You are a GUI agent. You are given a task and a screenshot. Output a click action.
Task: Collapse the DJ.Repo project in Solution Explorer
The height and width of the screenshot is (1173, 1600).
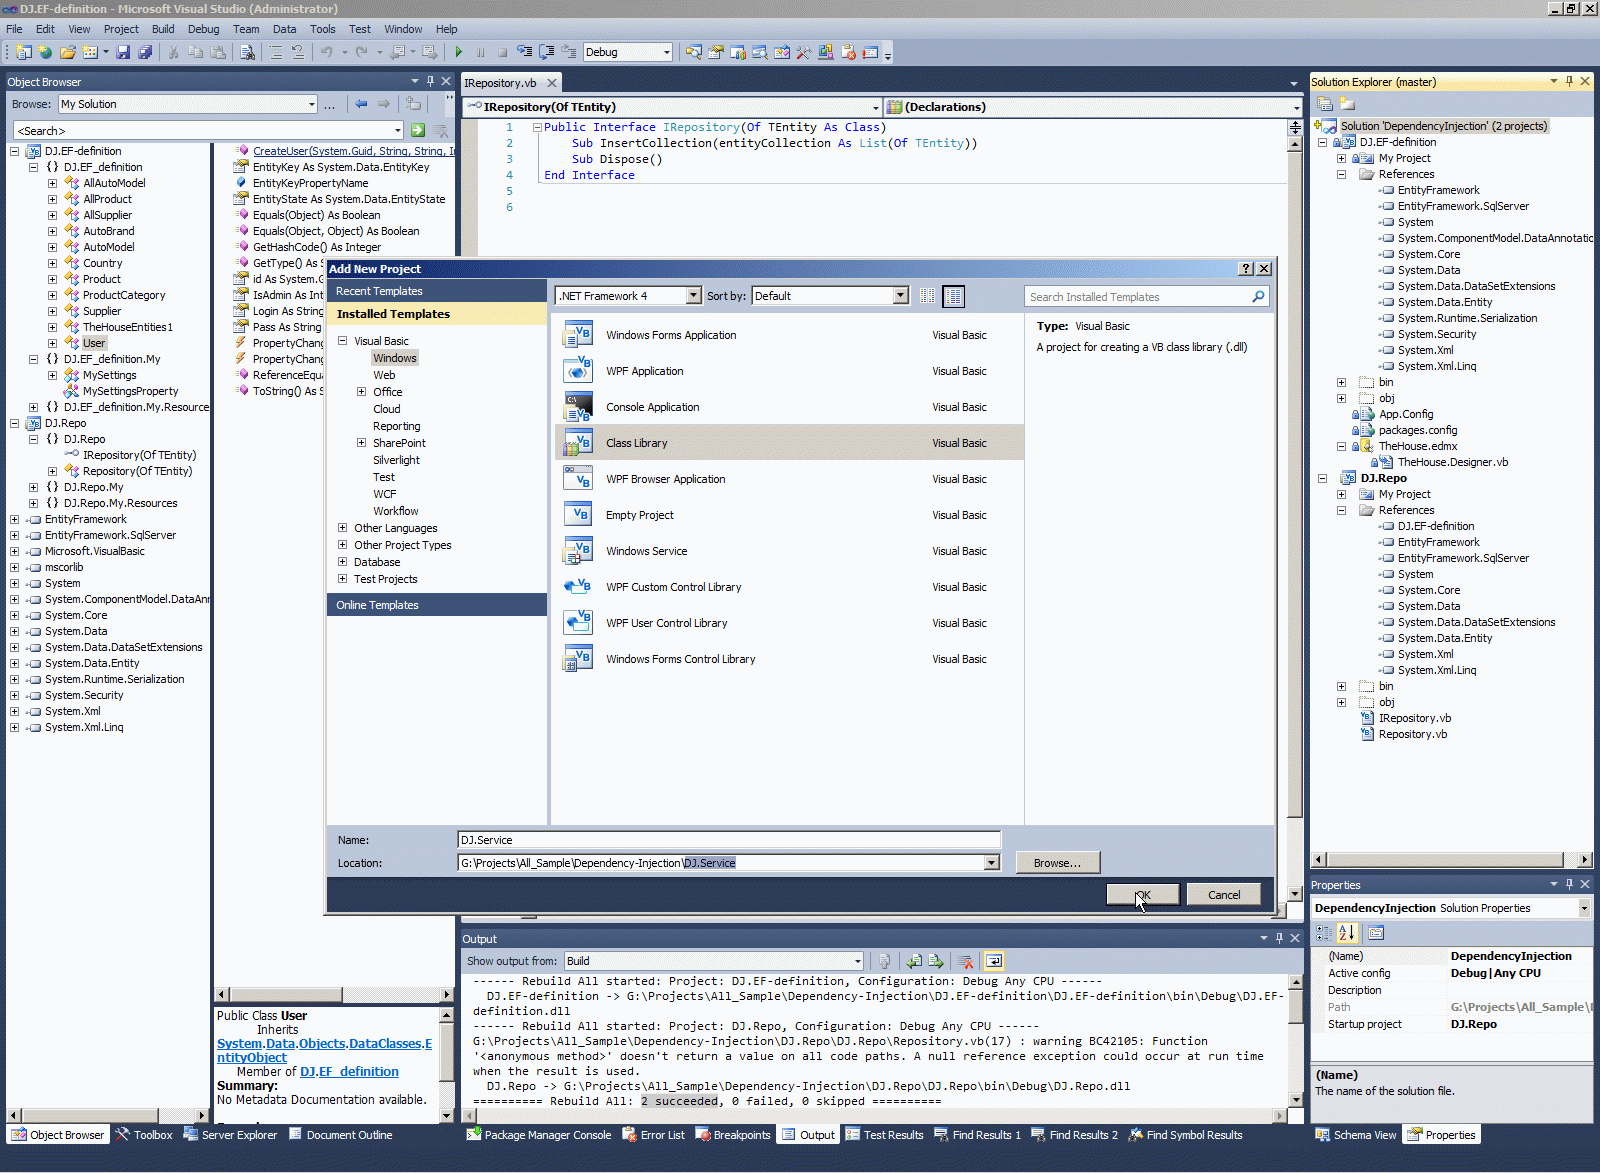tap(1322, 478)
